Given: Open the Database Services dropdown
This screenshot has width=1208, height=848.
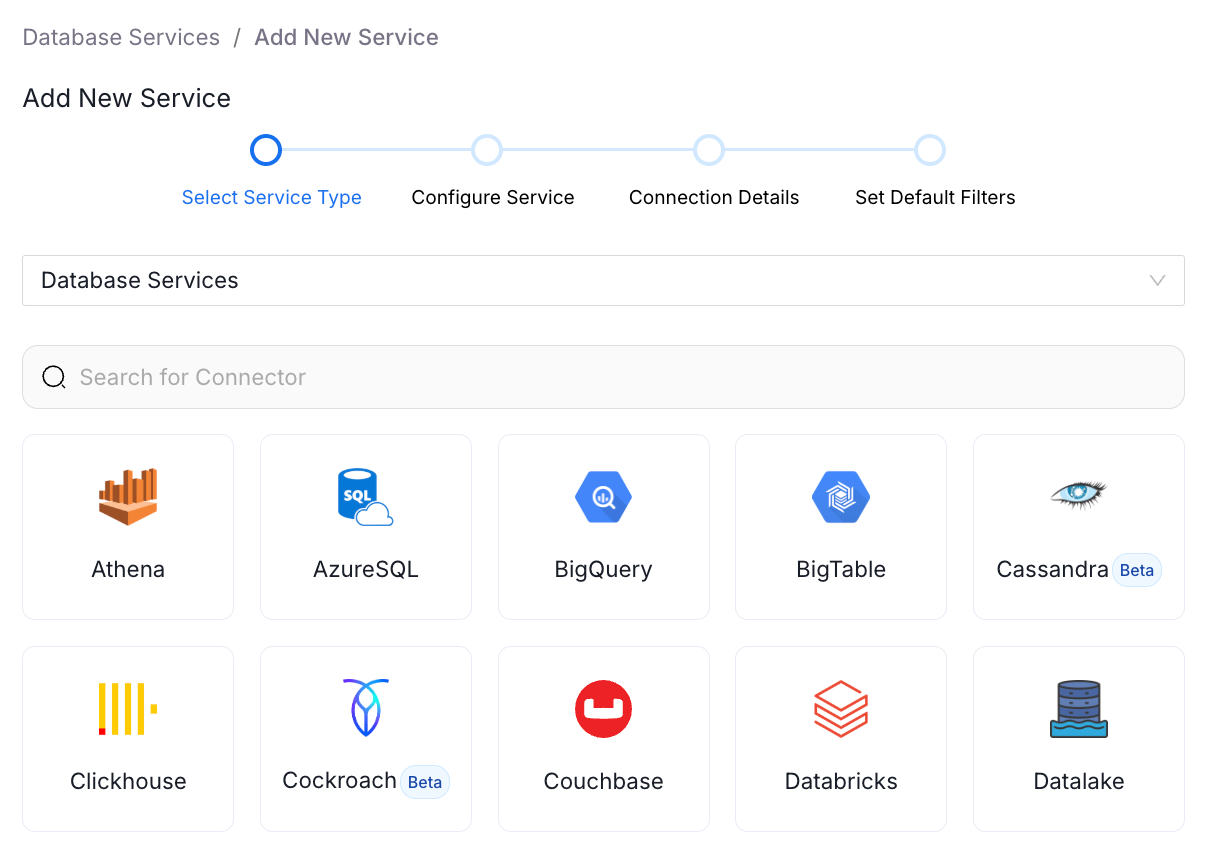Looking at the screenshot, I should (x=603, y=280).
